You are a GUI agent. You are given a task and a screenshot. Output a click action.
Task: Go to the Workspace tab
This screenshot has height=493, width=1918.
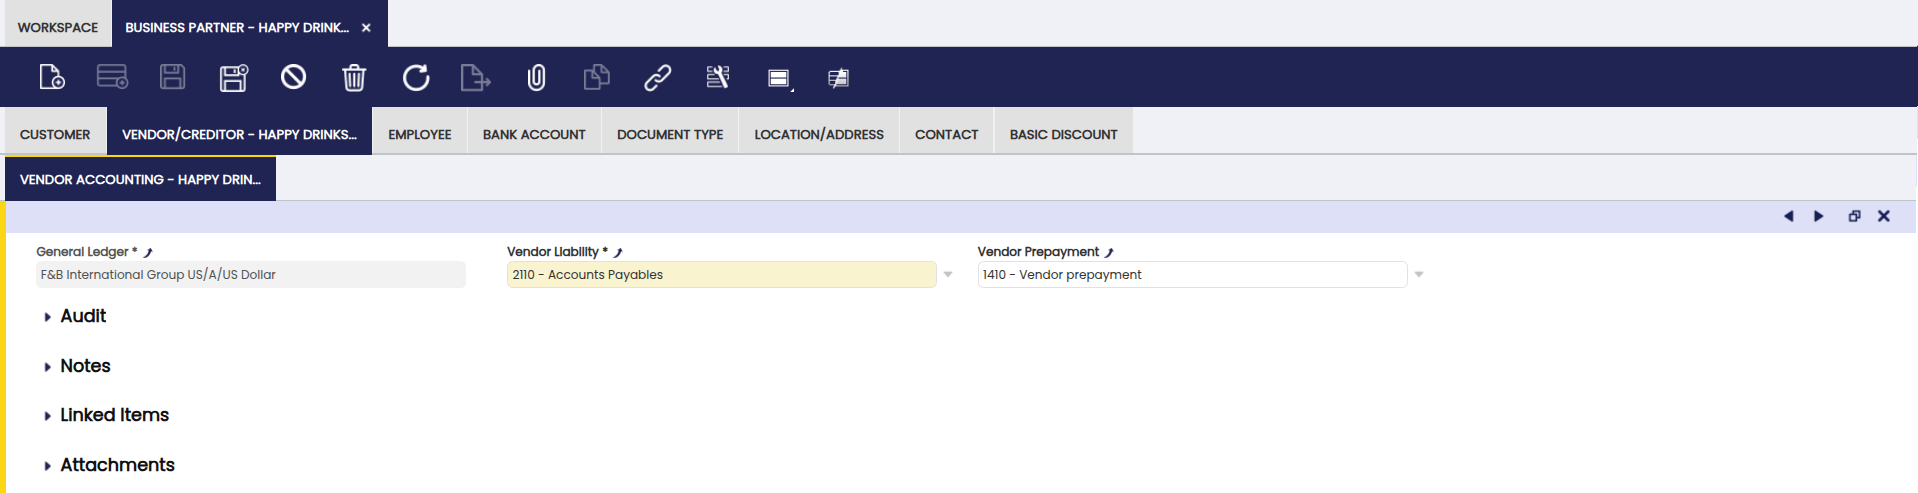tap(58, 27)
